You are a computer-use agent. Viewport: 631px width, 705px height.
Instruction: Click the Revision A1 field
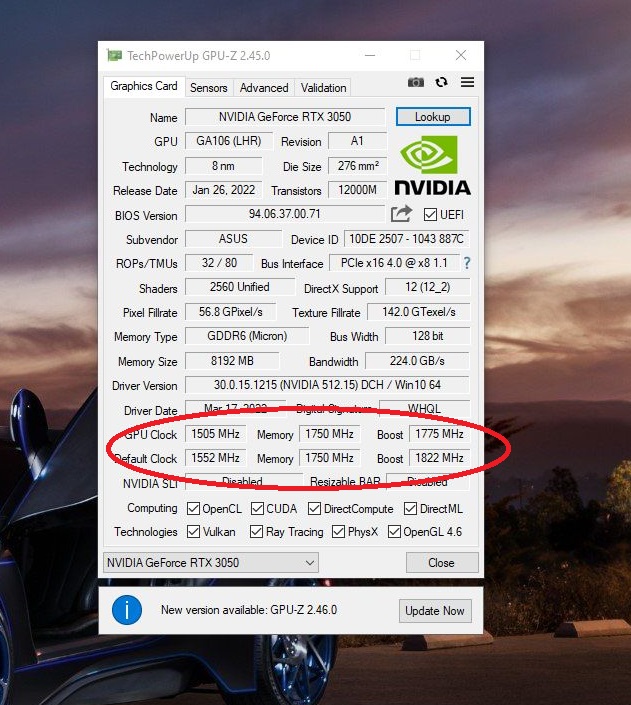click(x=358, y=141)
